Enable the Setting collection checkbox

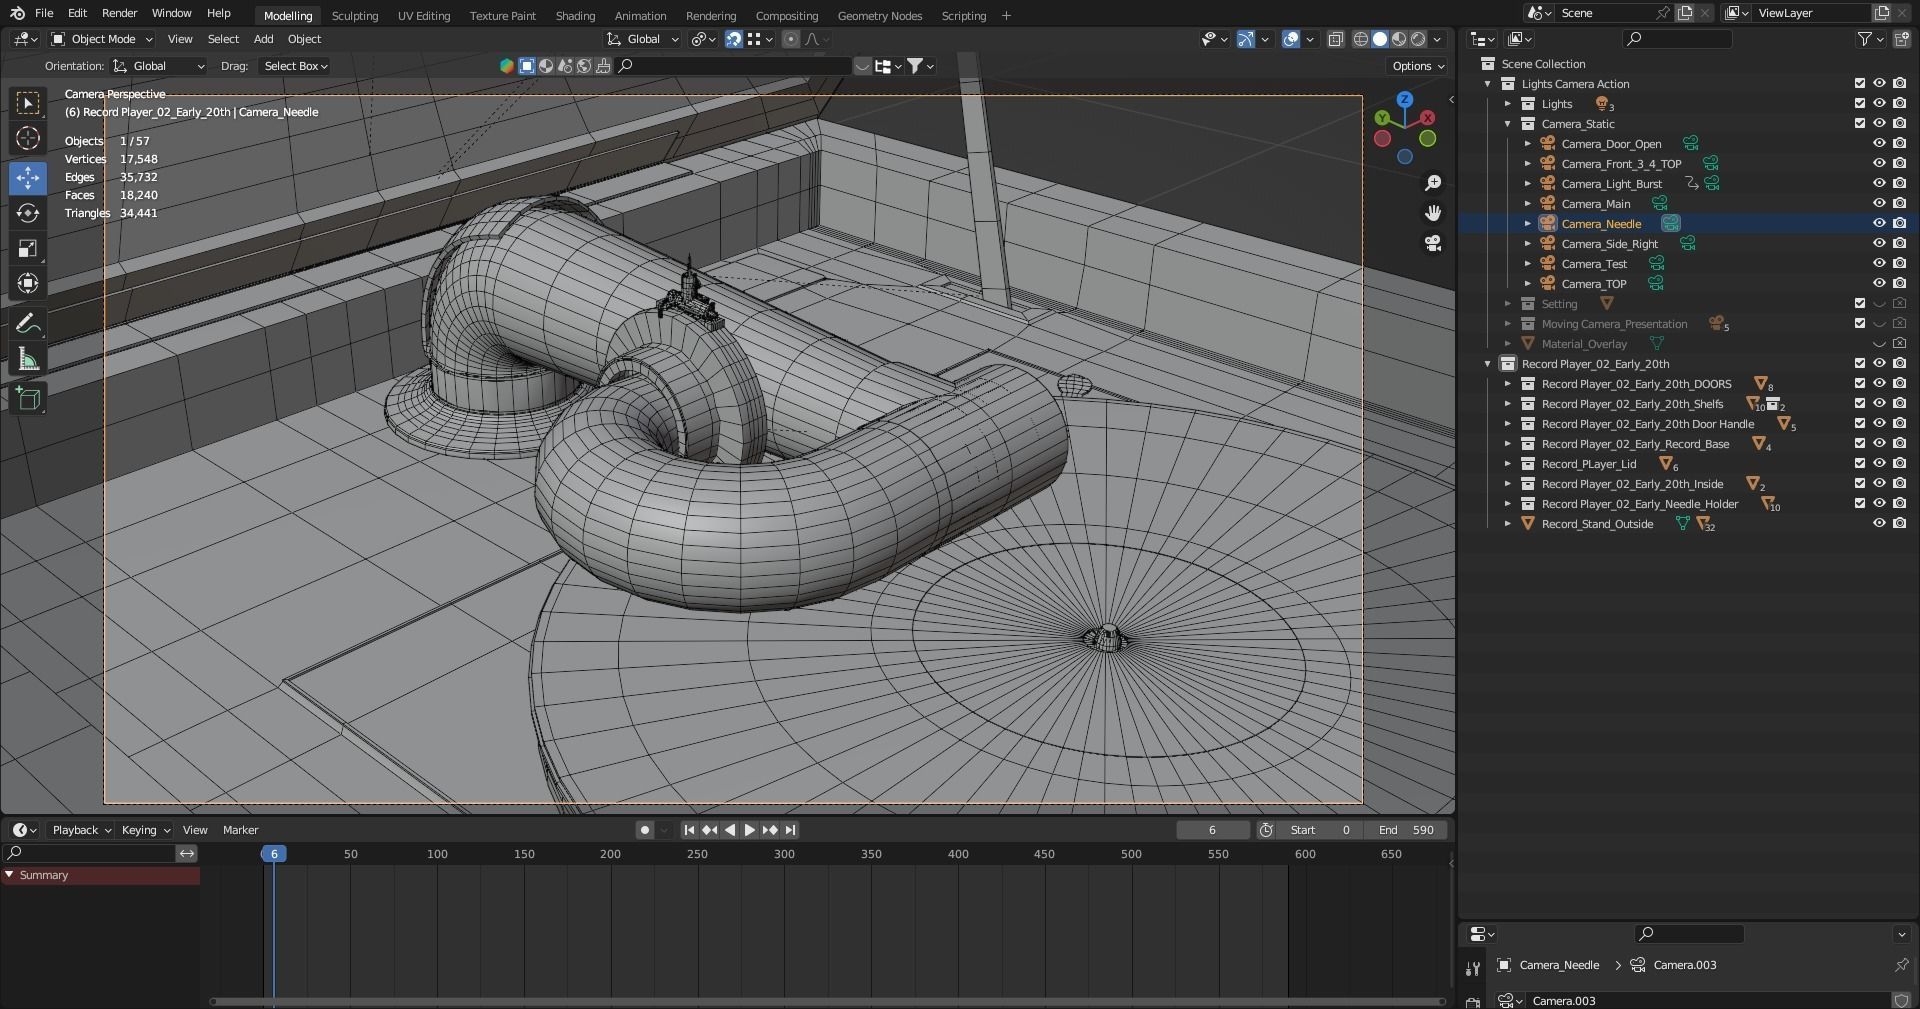click(x=1860, y=303)
